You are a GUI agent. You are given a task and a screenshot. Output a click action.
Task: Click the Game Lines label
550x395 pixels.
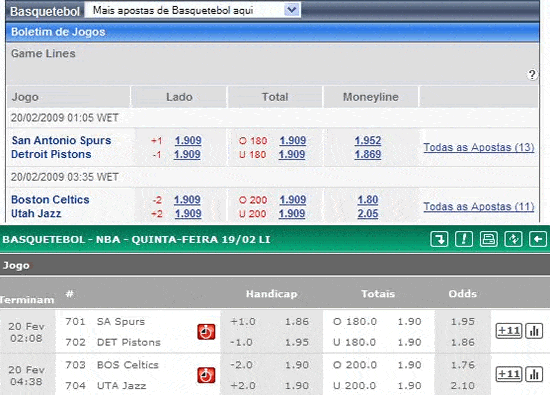[43, 53]
